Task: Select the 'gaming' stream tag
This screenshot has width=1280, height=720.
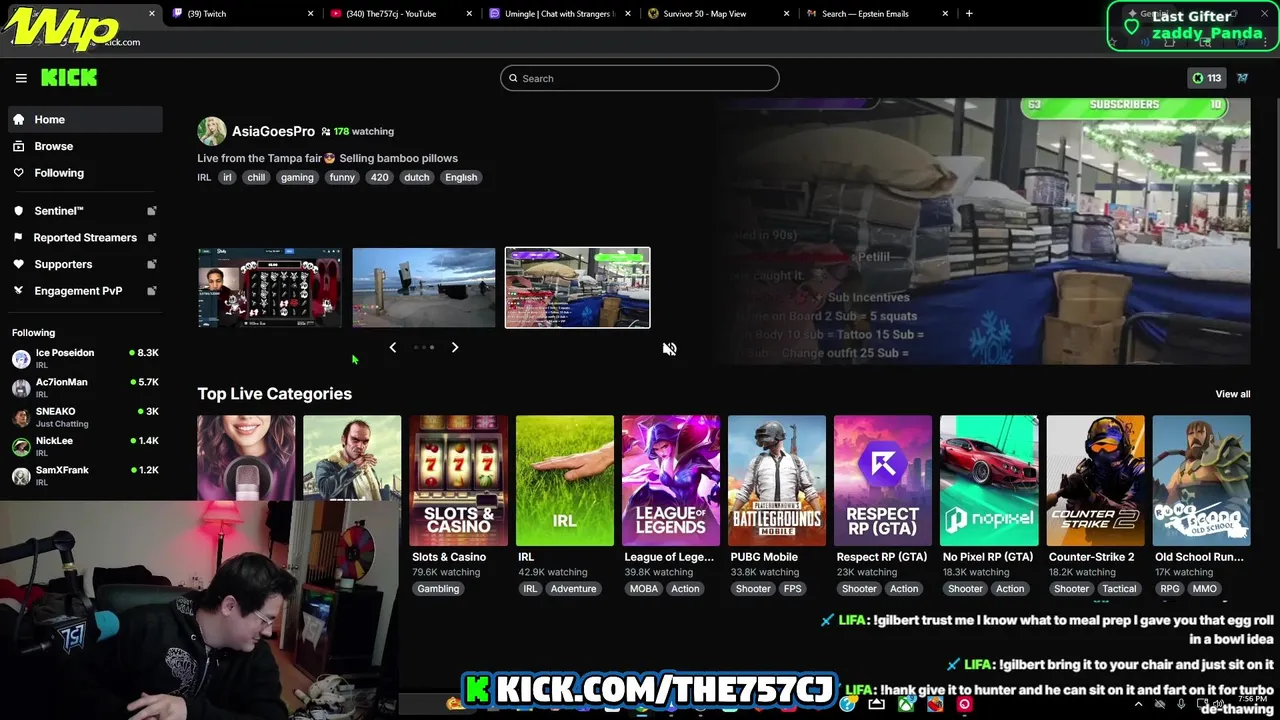Action: point(297,177)
